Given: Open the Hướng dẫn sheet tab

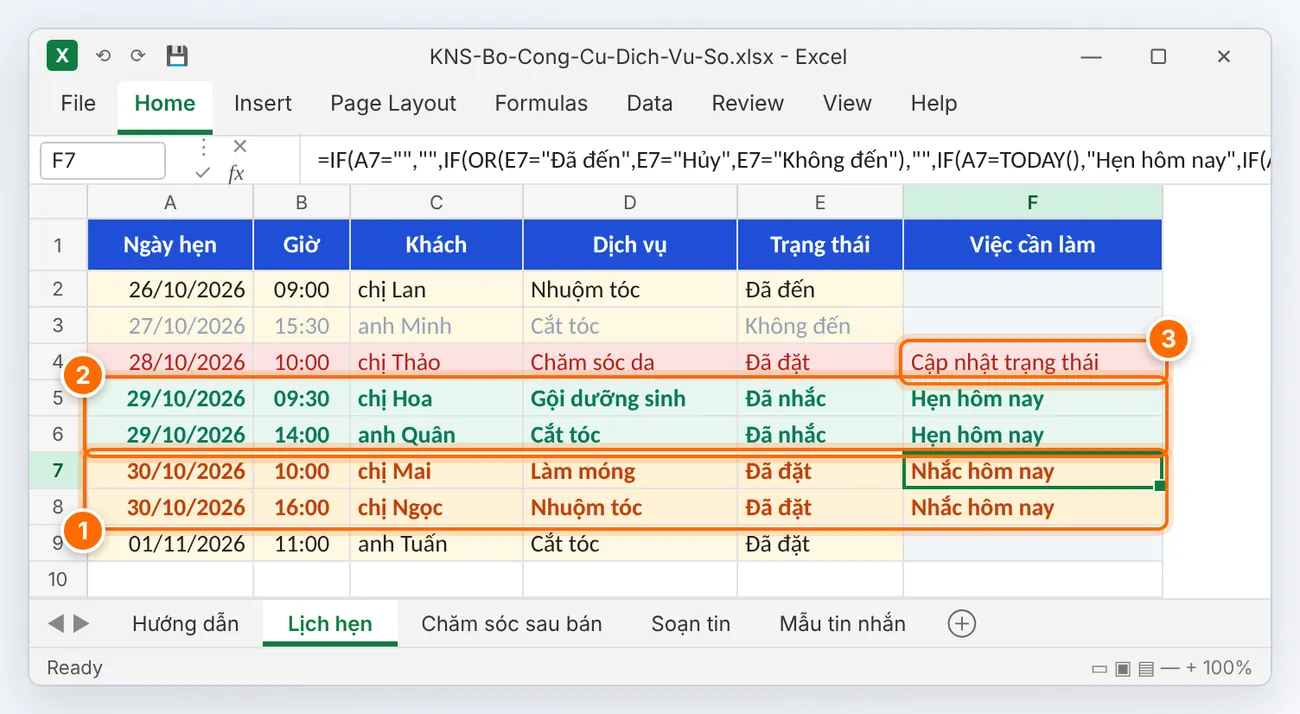Looking at the screenshot, I should [x=186, y=624].
